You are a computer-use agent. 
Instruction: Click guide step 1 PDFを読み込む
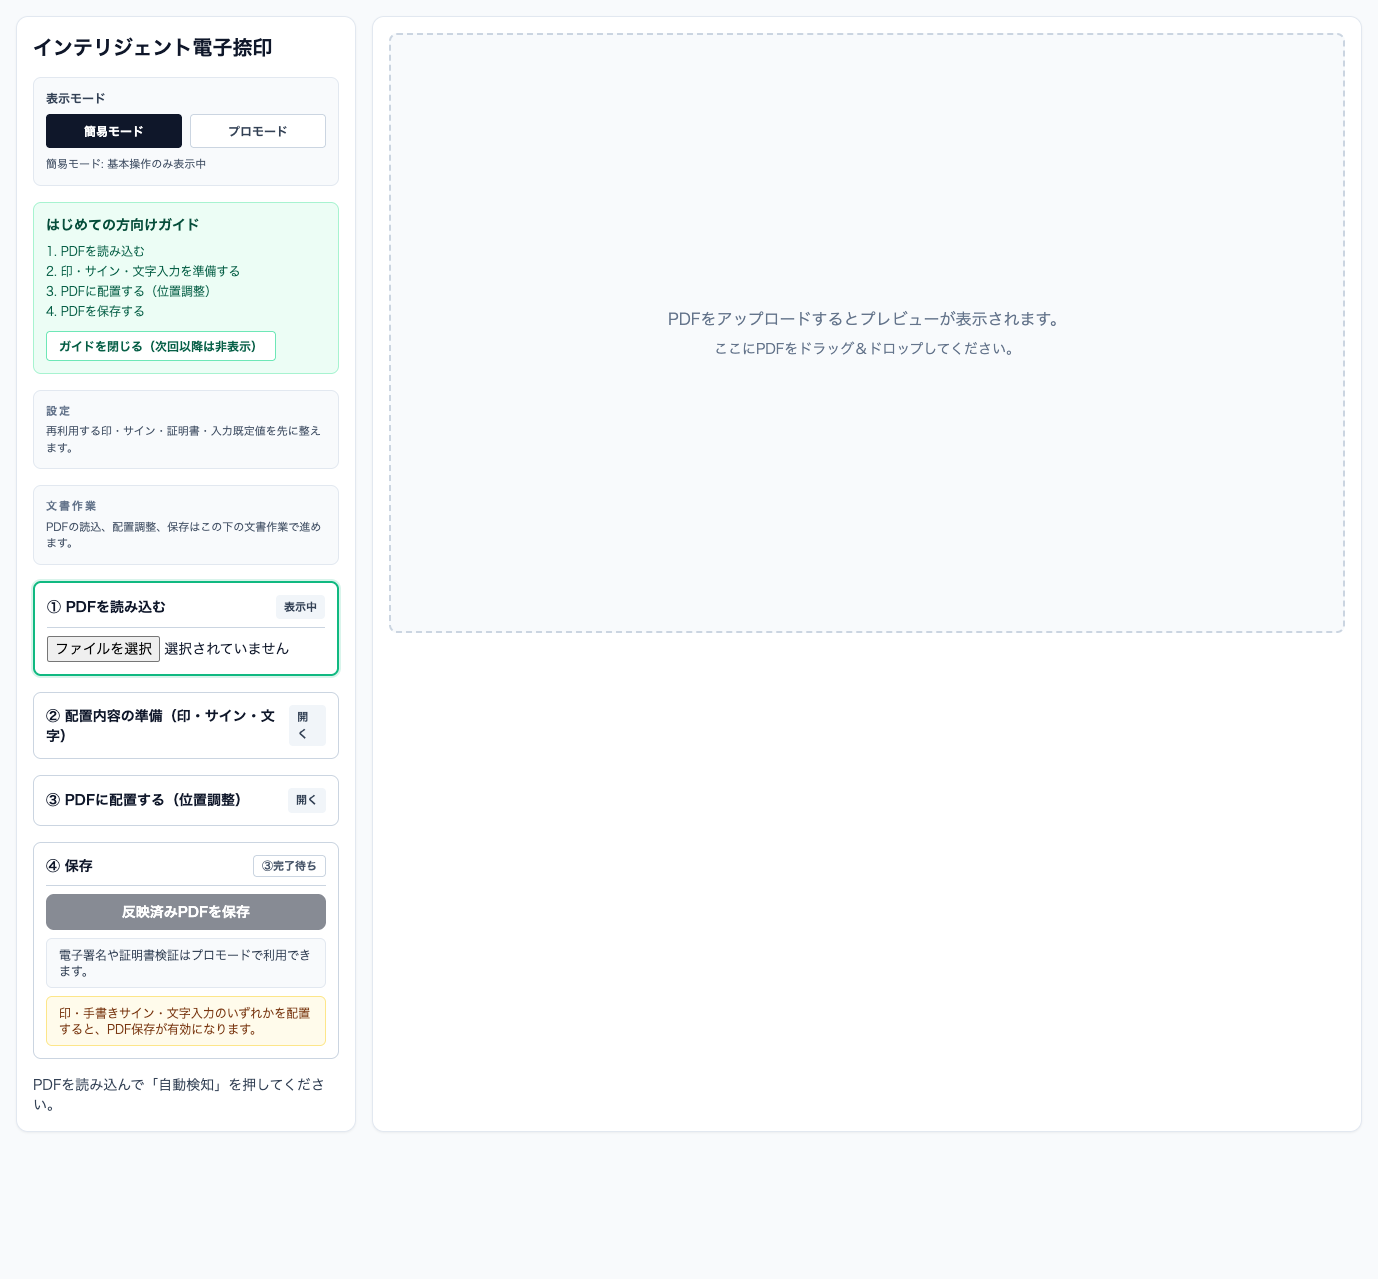point(96,251)
